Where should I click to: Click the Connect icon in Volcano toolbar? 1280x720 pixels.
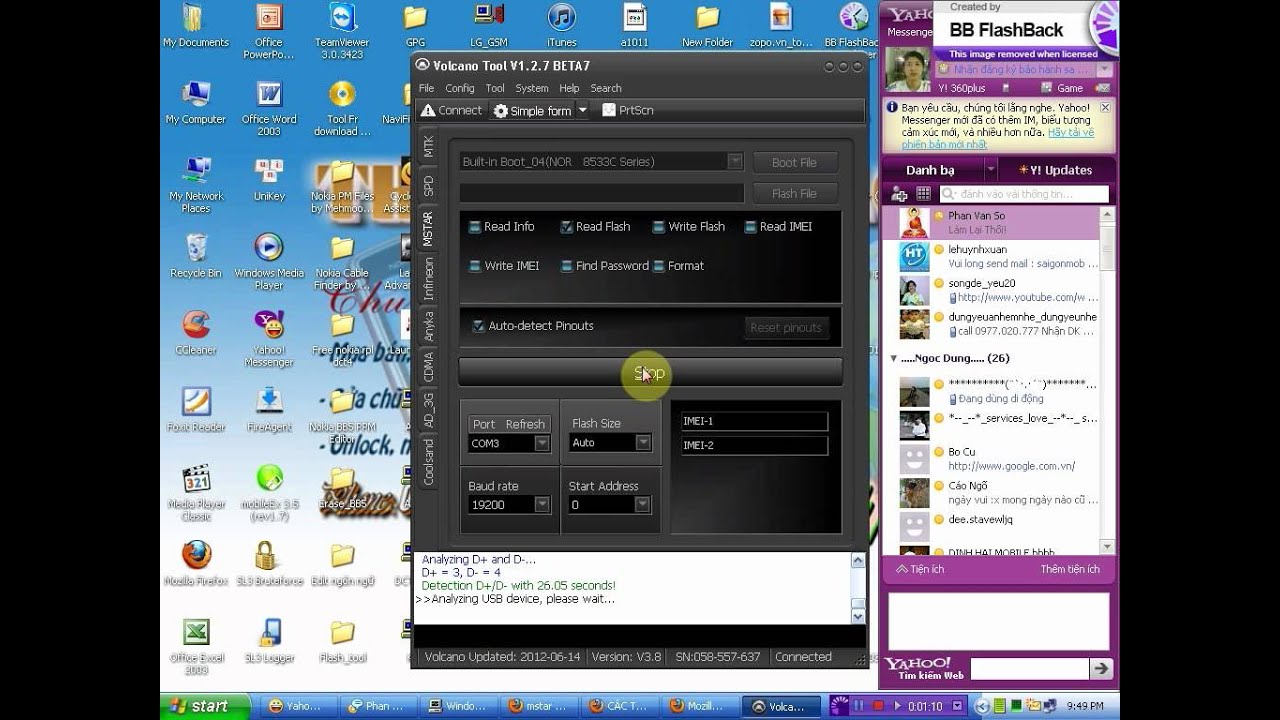click(x=428, y=111)
